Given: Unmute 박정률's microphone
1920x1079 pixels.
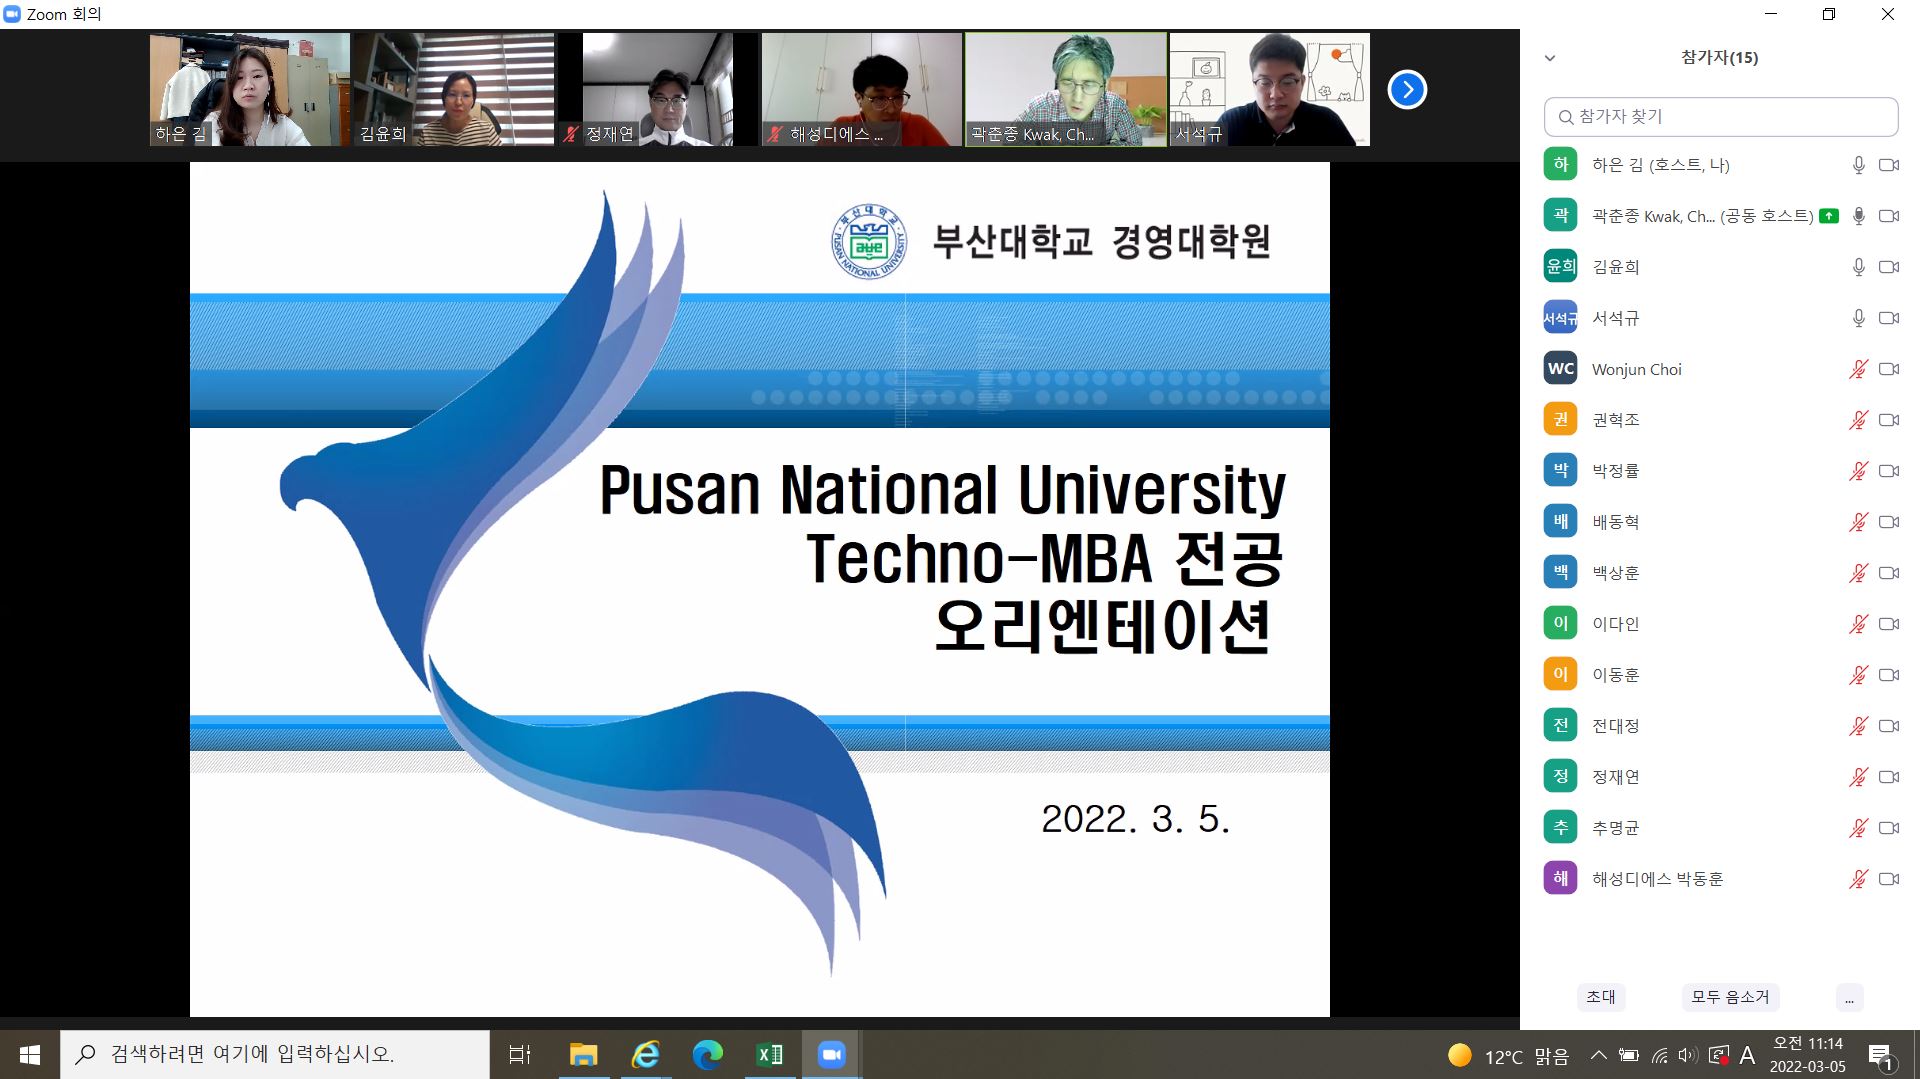Looking at the screenshot, I should click(x=1858, y=470).
